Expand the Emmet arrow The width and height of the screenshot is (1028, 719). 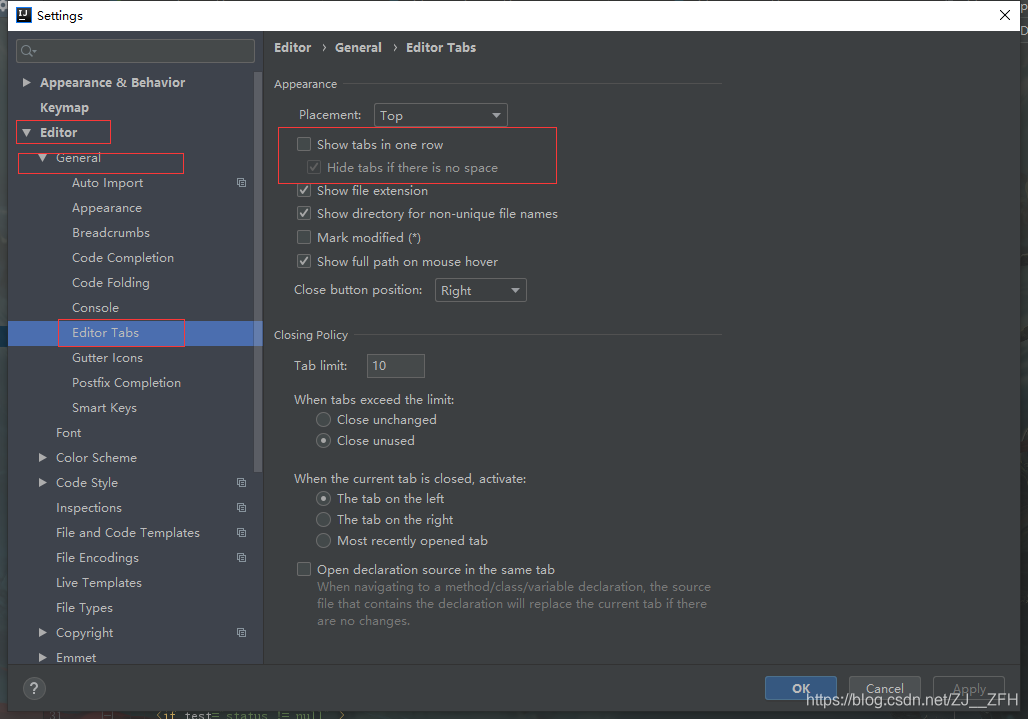point(43,657)
